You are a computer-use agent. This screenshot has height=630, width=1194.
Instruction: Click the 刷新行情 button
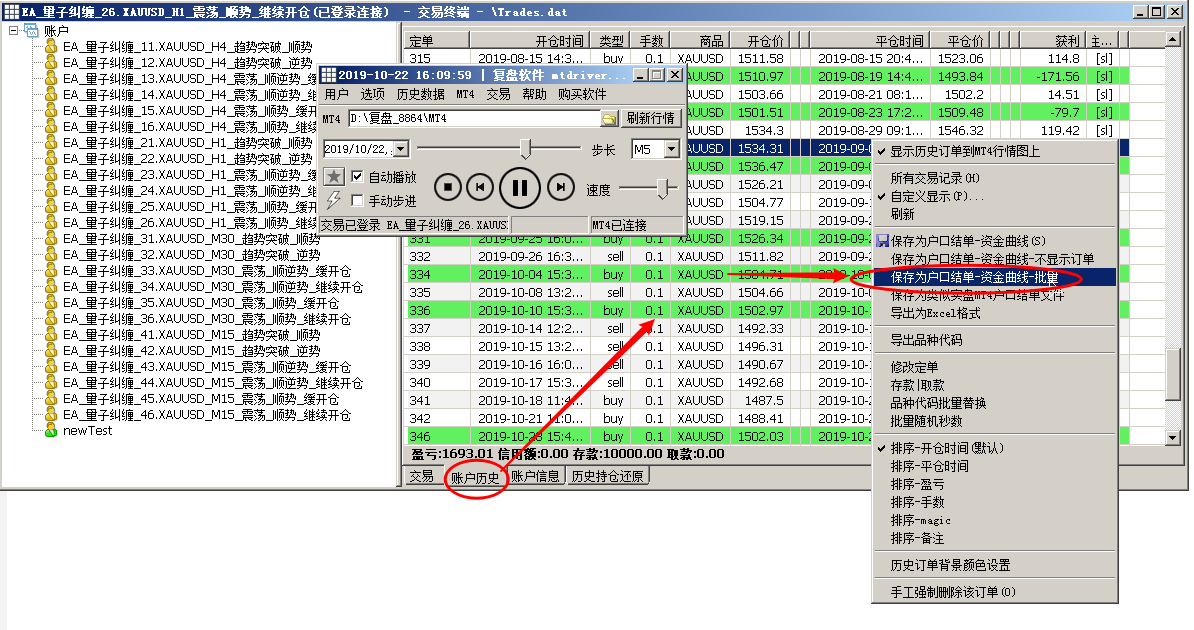651,118
